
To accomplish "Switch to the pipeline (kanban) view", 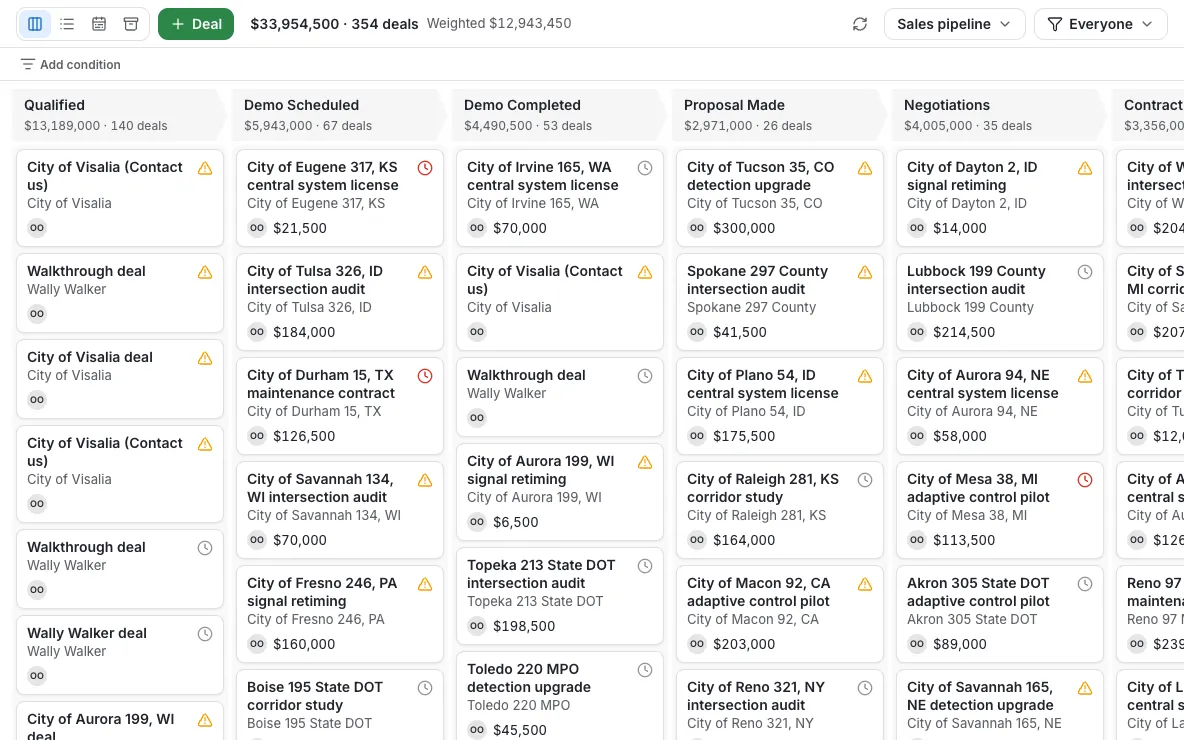I will [x=35, y=24].
